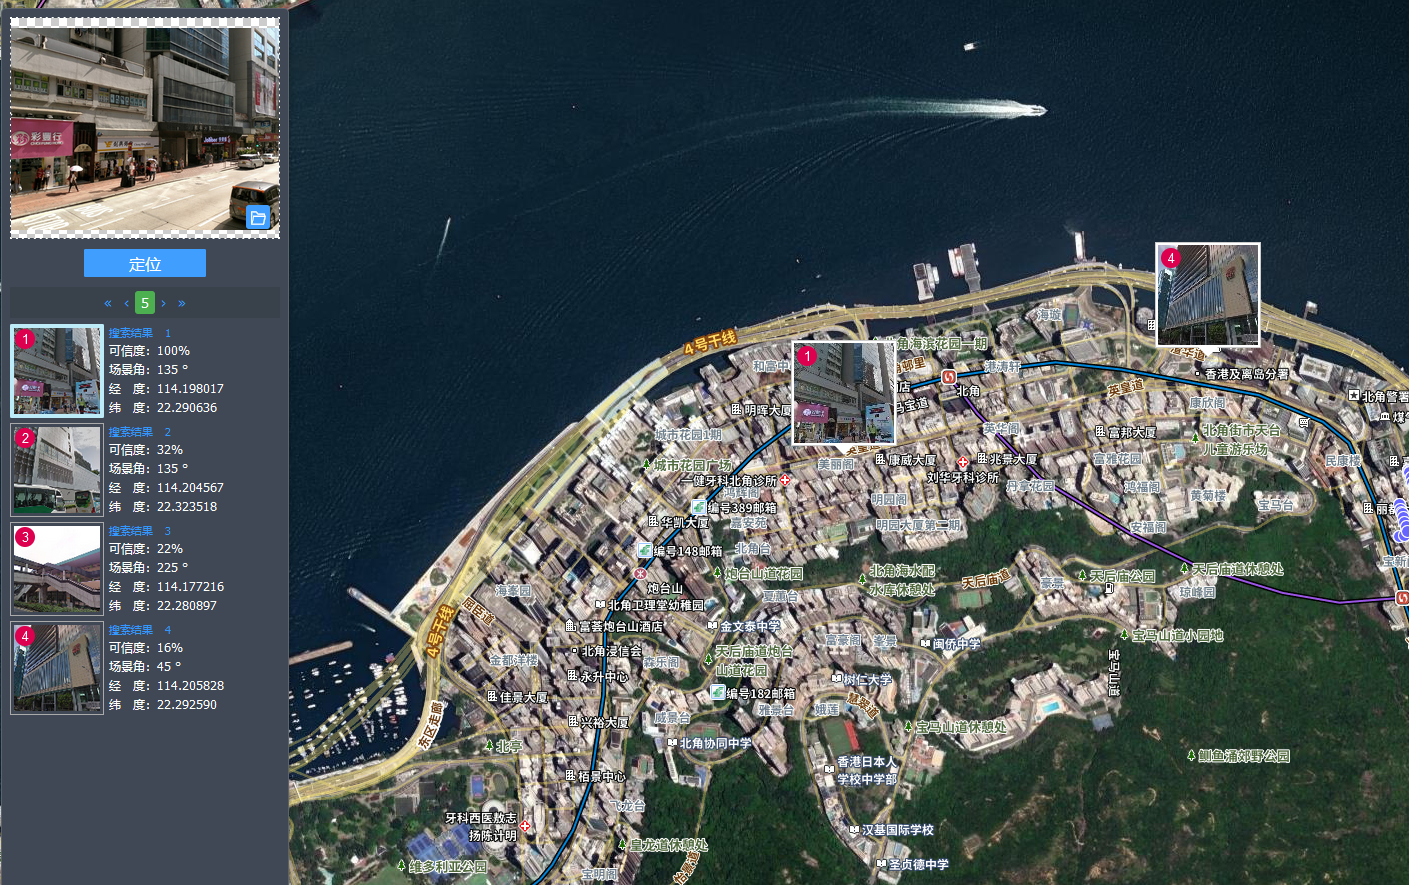1409x885 pixels.
Task: Jump to last page of results
Action: click(182, 303)
